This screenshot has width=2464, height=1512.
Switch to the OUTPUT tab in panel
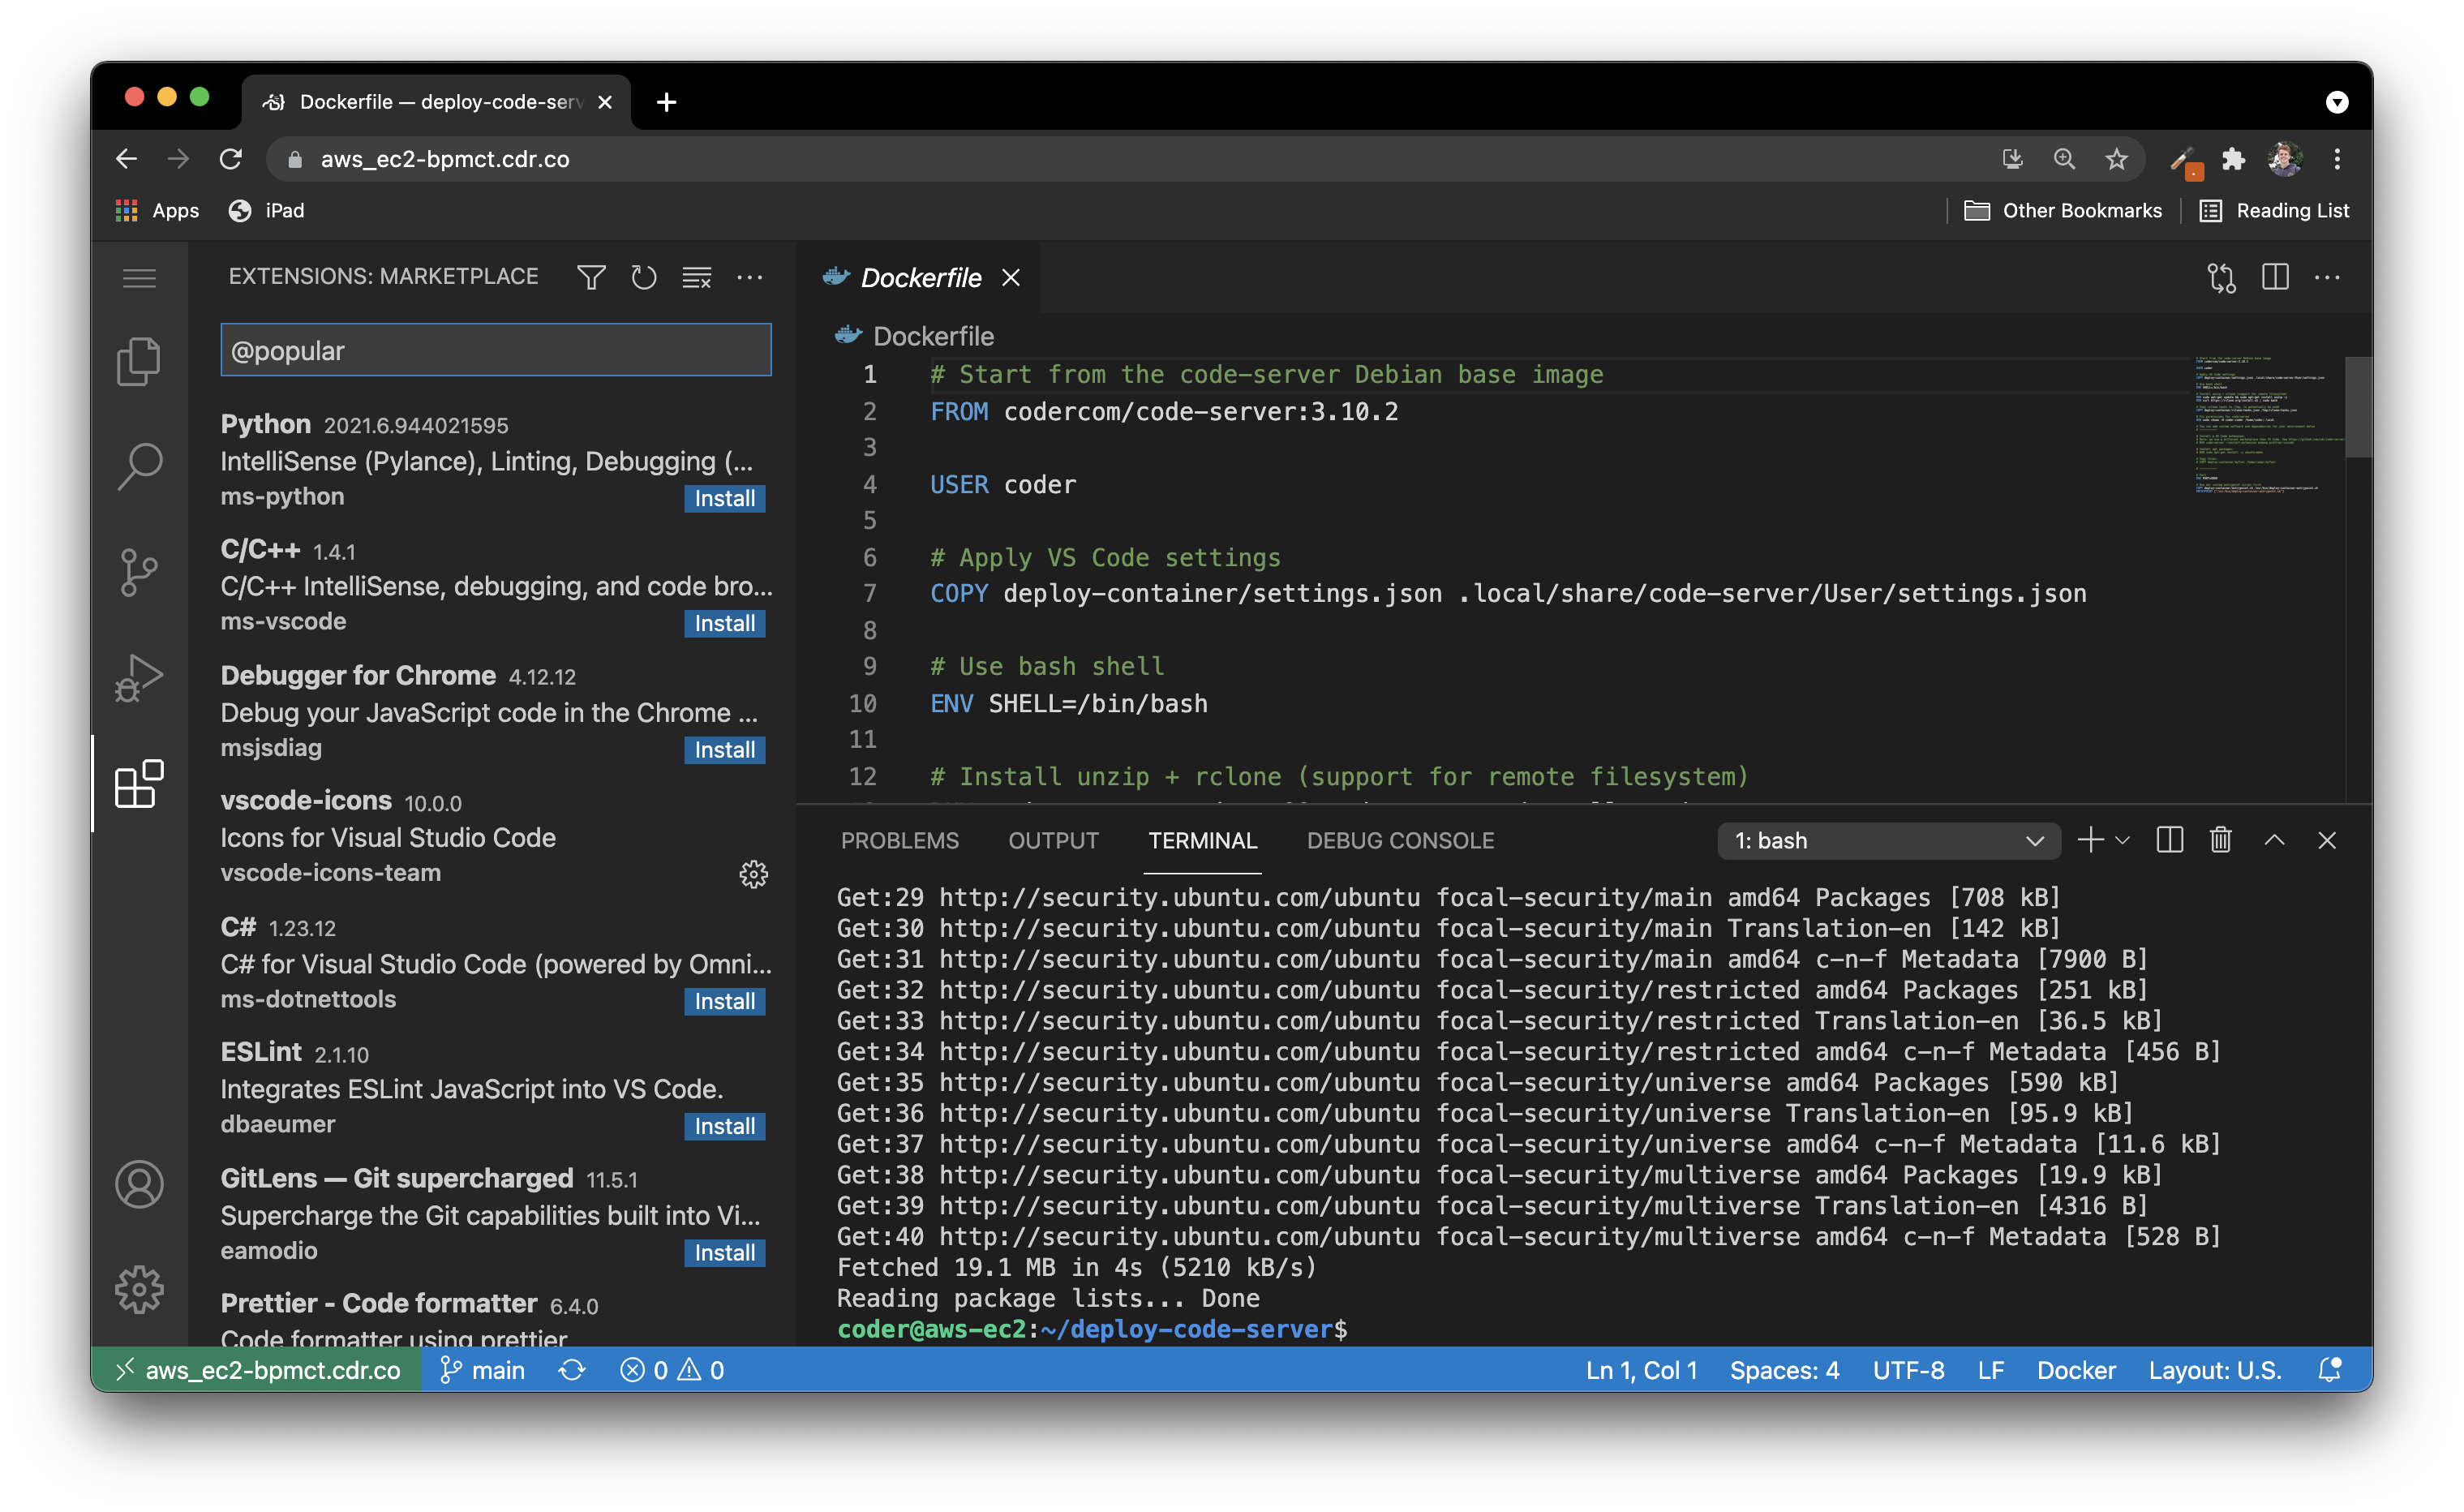tap(1050, 840)
